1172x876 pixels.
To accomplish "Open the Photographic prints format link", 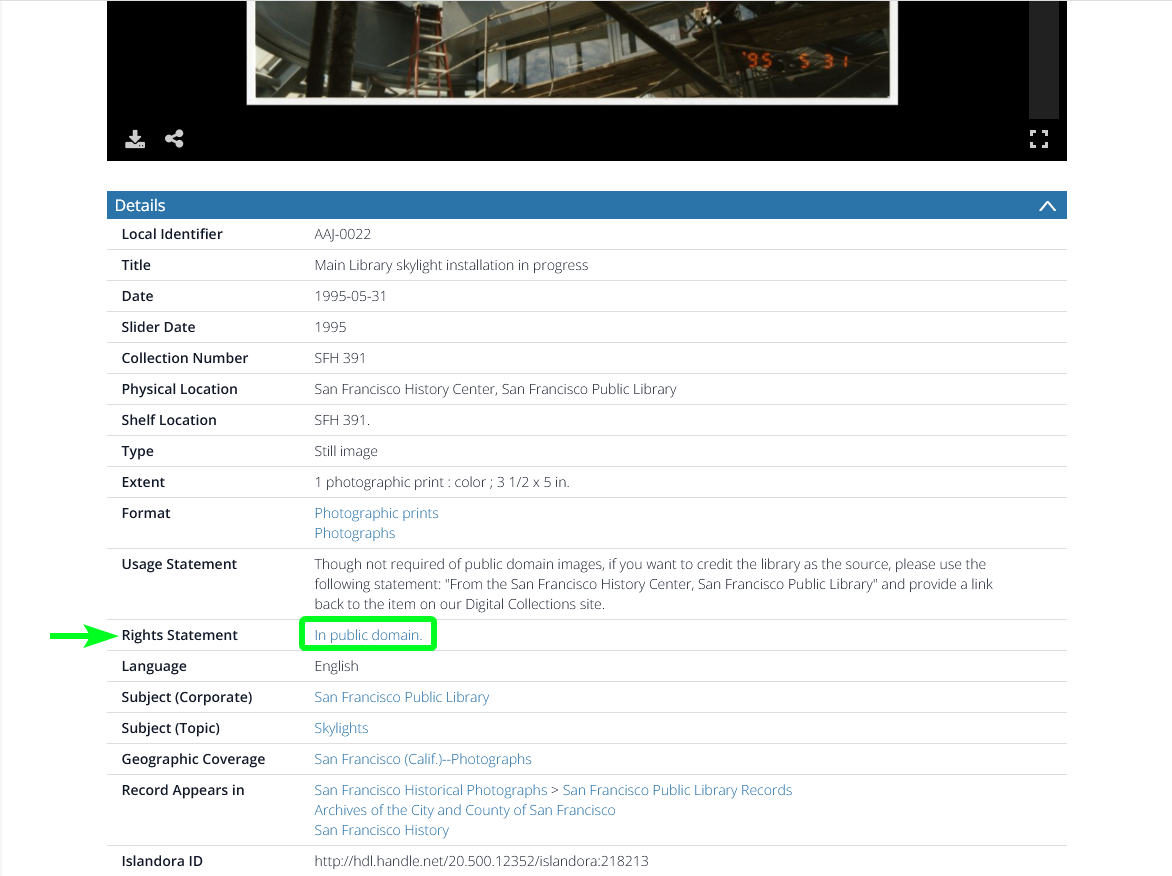I will 376,513.
